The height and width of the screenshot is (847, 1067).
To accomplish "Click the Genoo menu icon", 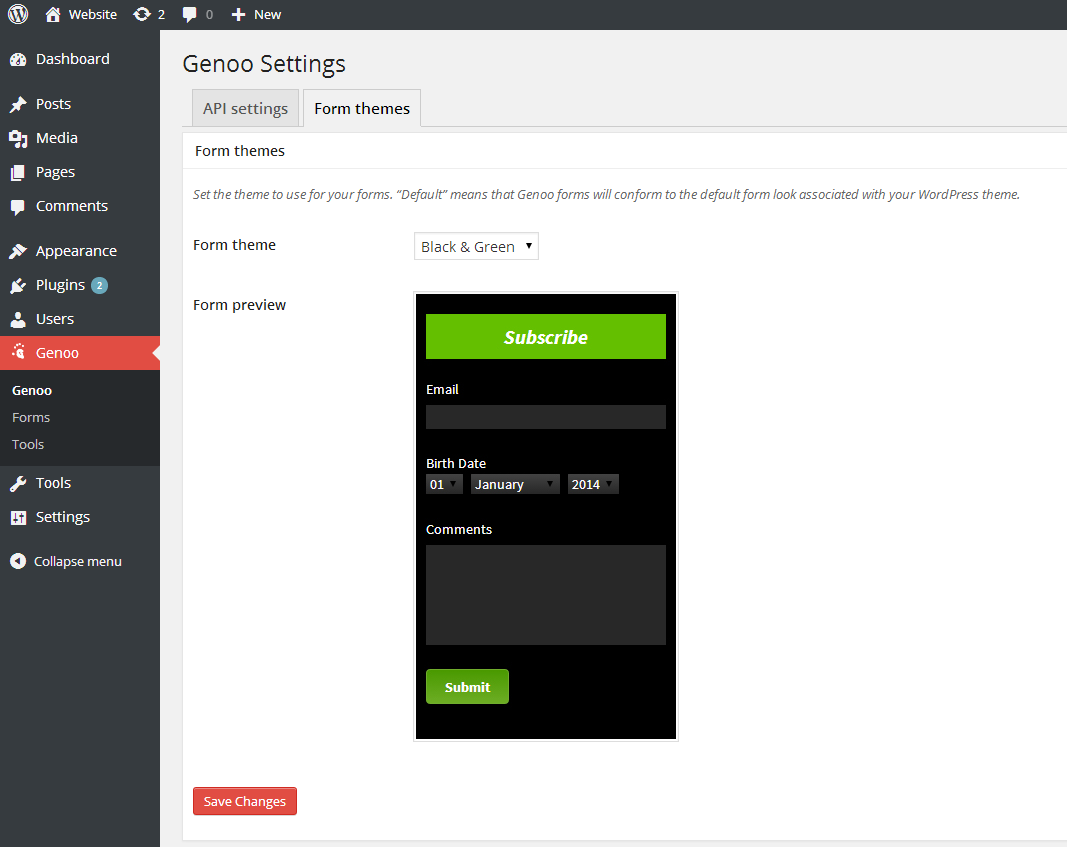I will coord(18,352).
